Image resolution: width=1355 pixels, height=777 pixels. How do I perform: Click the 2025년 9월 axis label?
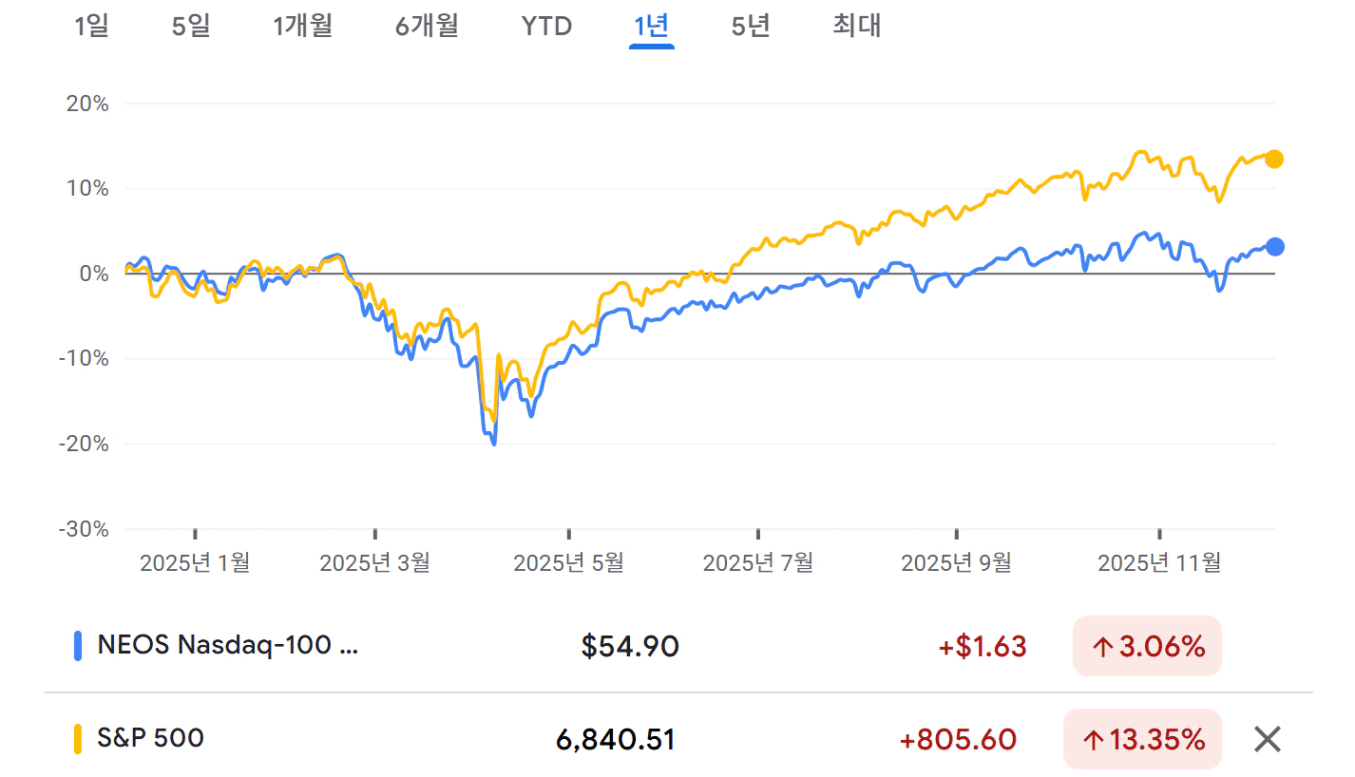[x=955, y=563]
